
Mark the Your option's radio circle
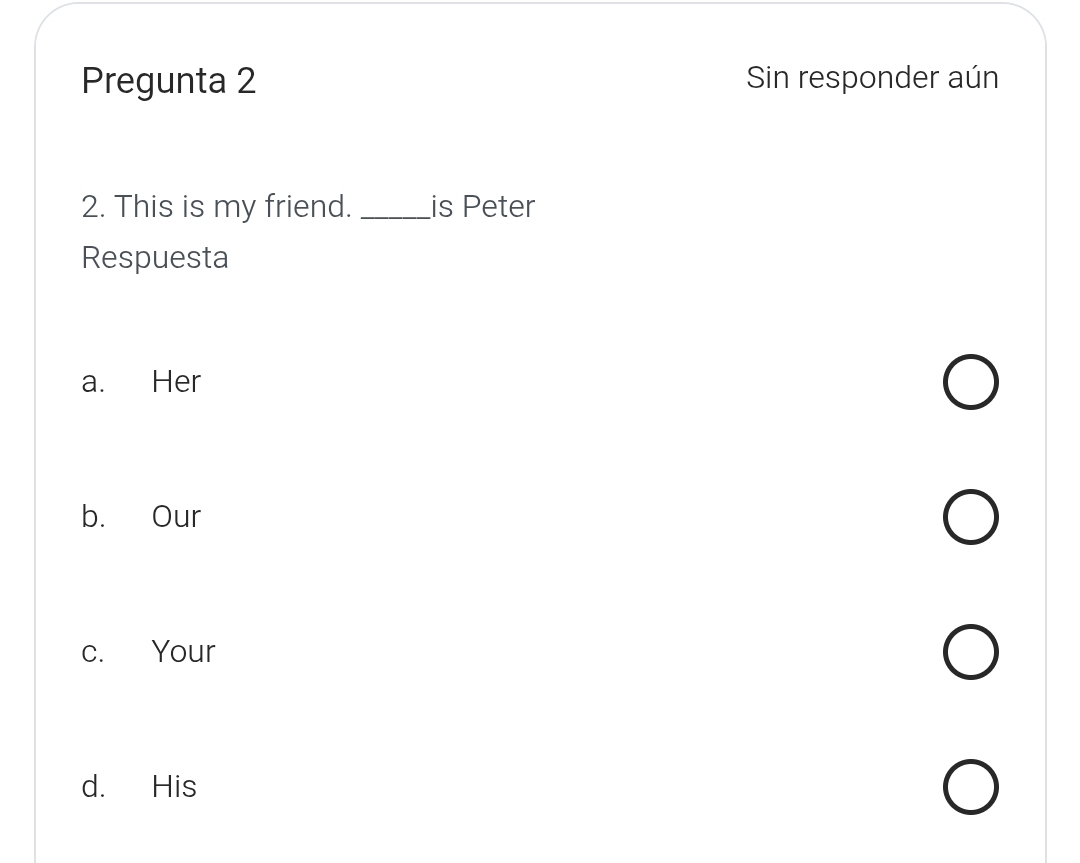pyautogui.click(x=970, y=652)
